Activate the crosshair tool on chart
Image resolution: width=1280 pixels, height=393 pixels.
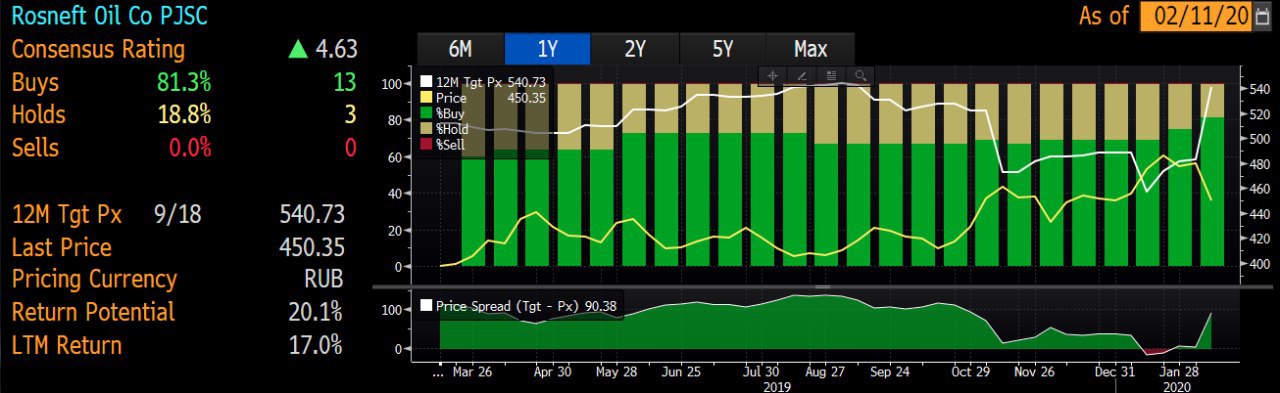772,75
